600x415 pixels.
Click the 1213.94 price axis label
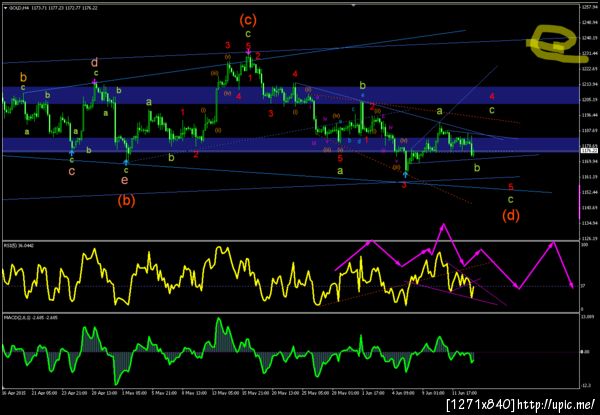(590, 84)
